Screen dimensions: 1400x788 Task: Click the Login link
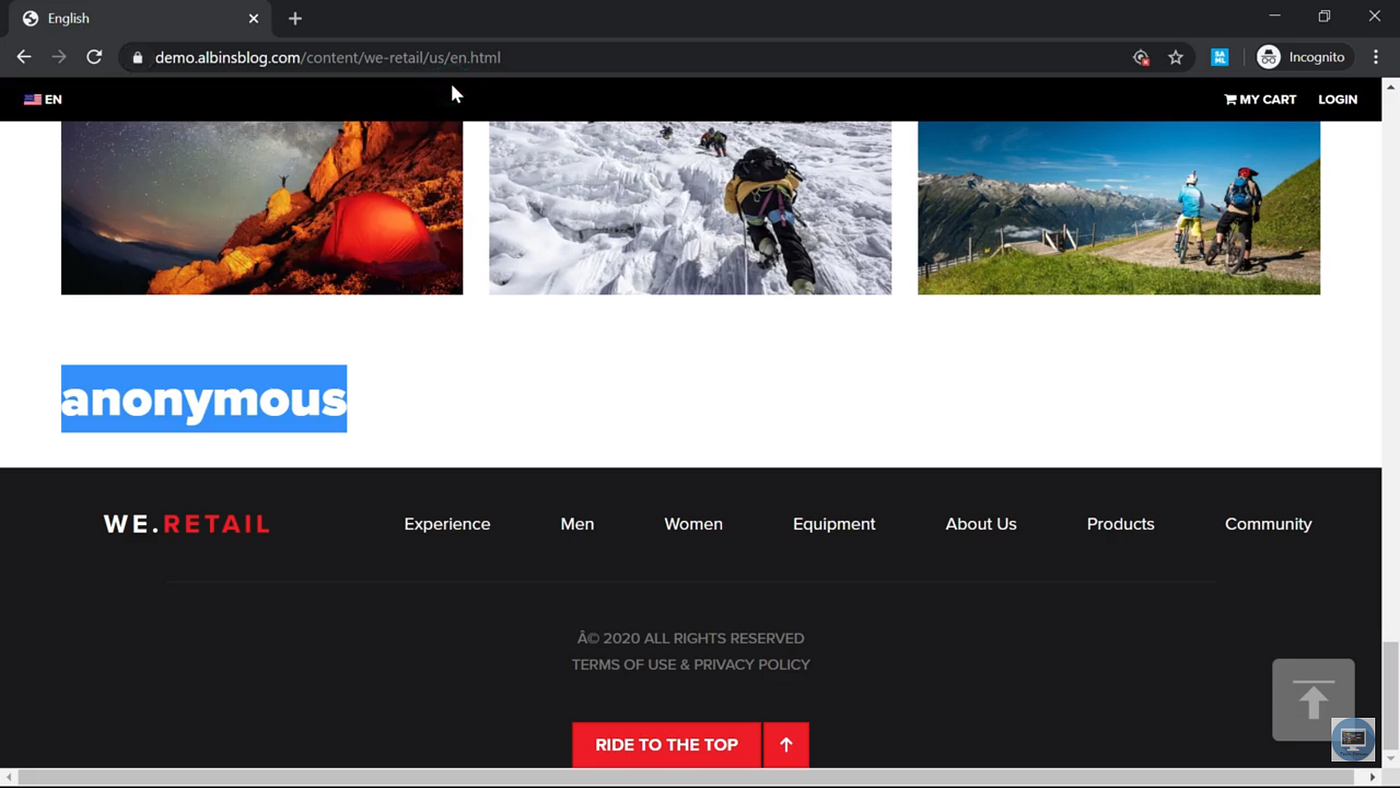click(1338, 99)
